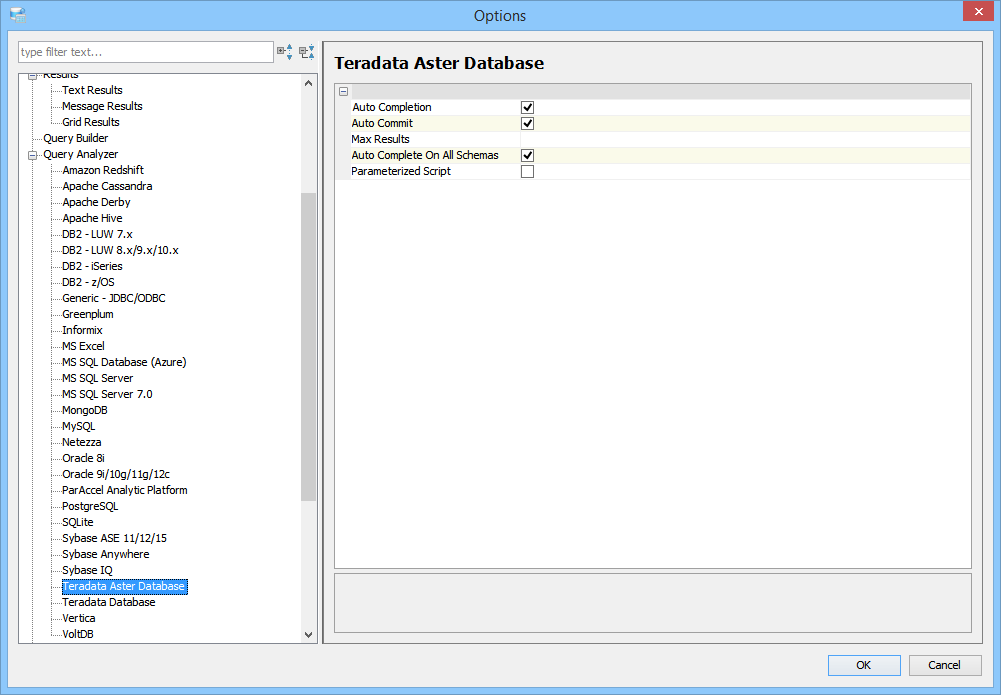The height and width of the screenshot is (695, 1001).
Task: Click the collapse all tree icon
Action: [307, 52]
